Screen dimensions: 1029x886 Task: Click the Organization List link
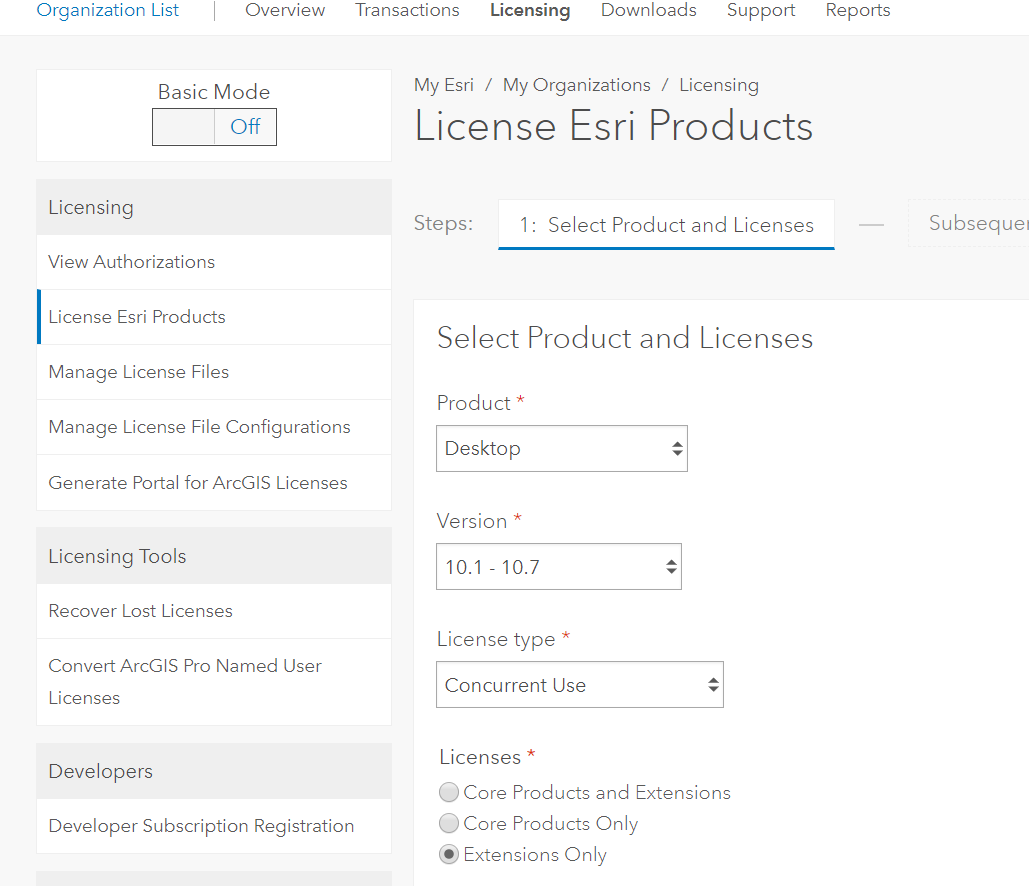coord(108,11)
